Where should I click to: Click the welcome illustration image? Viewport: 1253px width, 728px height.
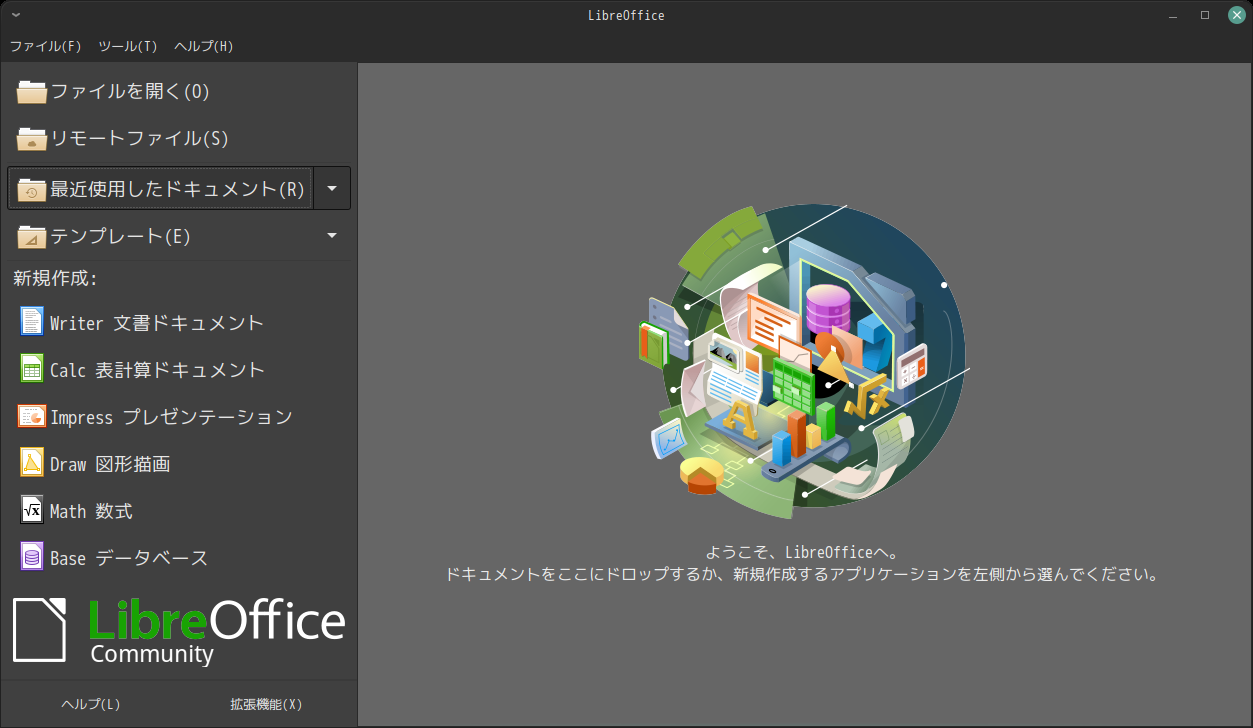pyautogui.click(x=805, y=360)
